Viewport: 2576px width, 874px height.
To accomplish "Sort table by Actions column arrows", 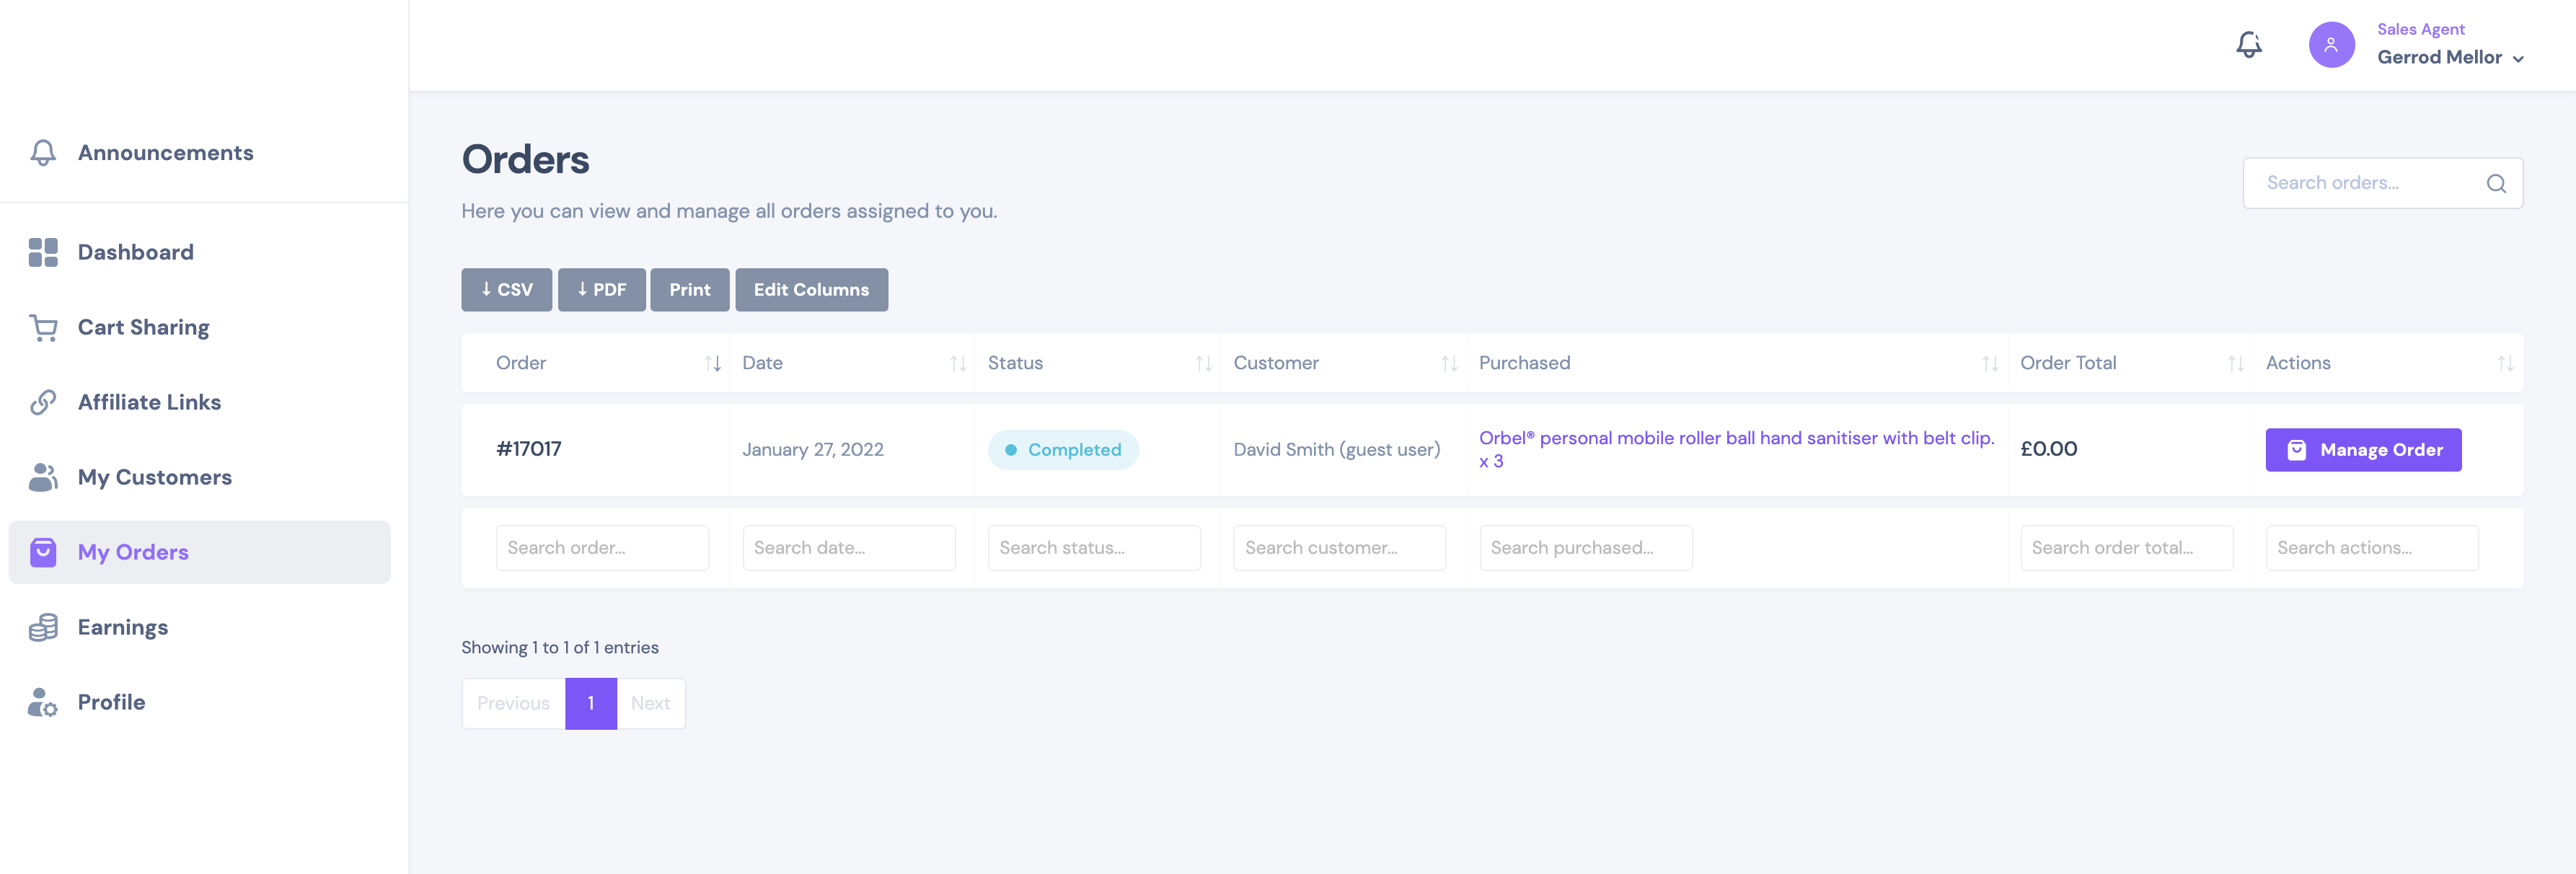I will coord(2505,363).
